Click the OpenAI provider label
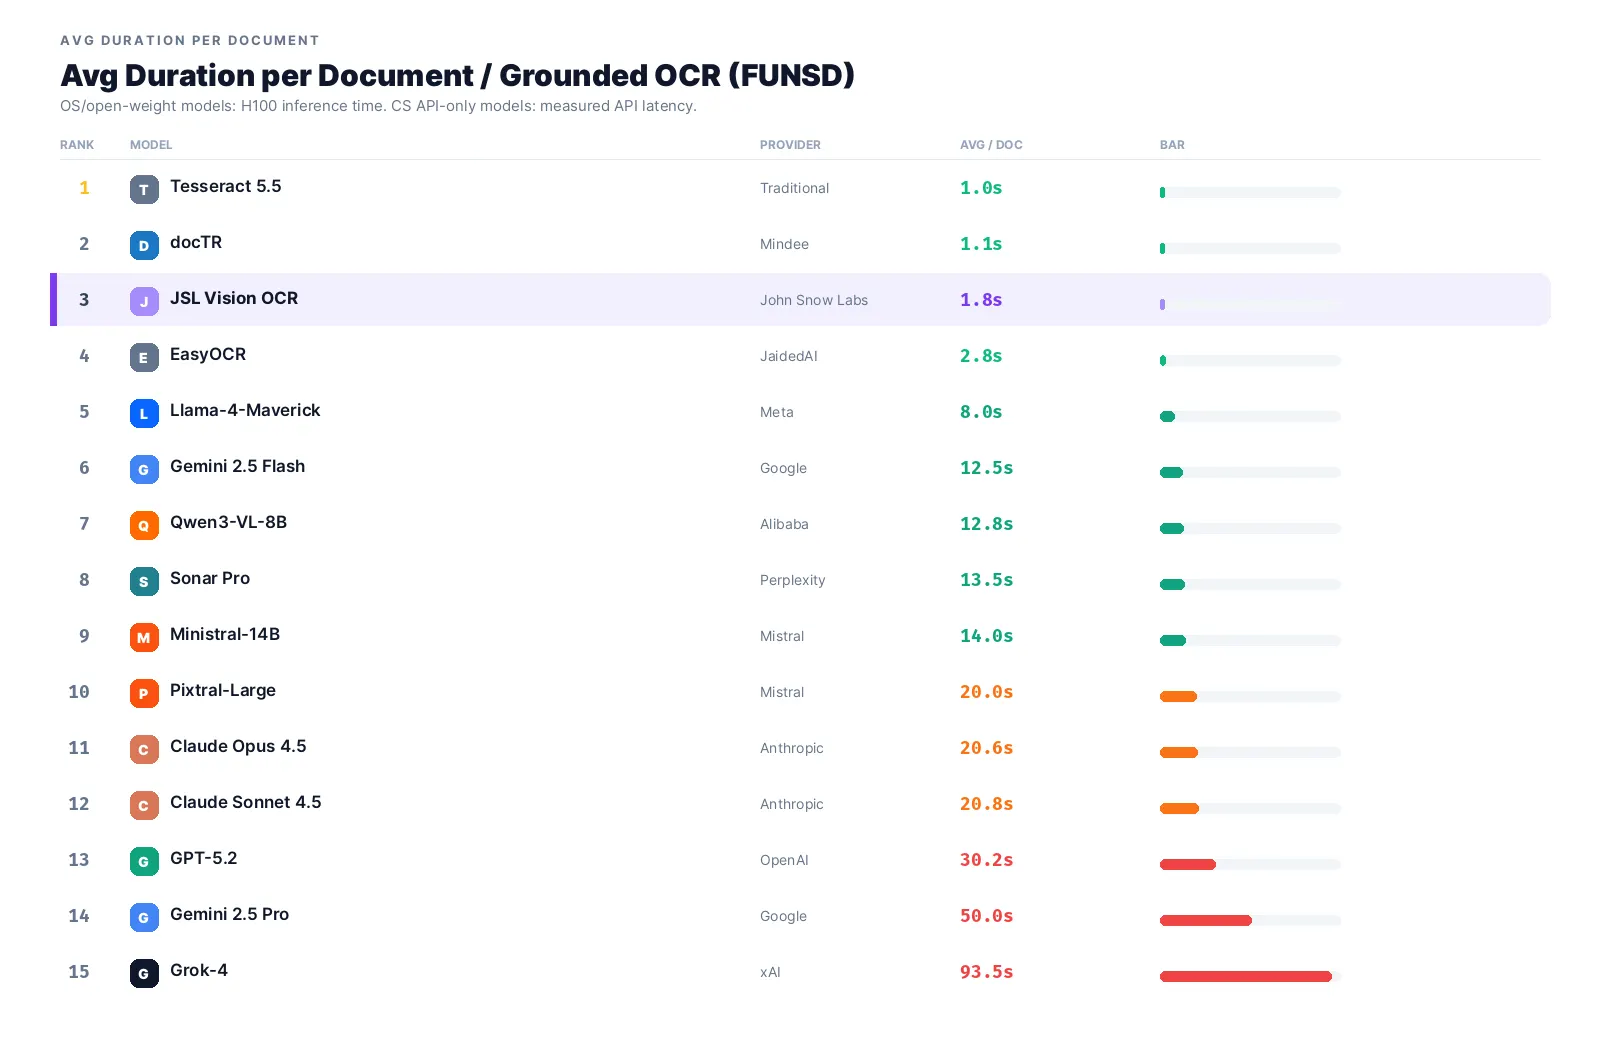Viewport: 1600px width, 1045px height. pyautogui.click(x=785, y=861)
